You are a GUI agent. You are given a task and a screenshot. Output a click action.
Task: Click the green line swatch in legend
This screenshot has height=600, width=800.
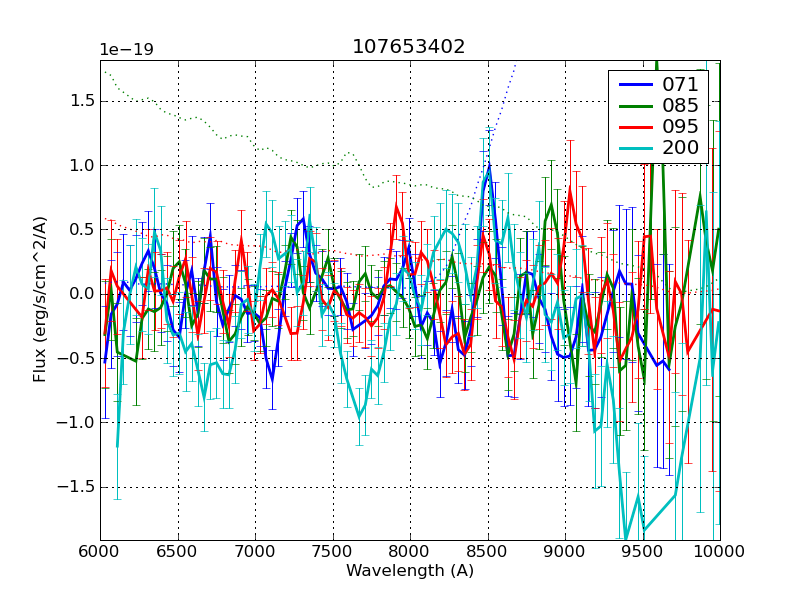point(634,106)
